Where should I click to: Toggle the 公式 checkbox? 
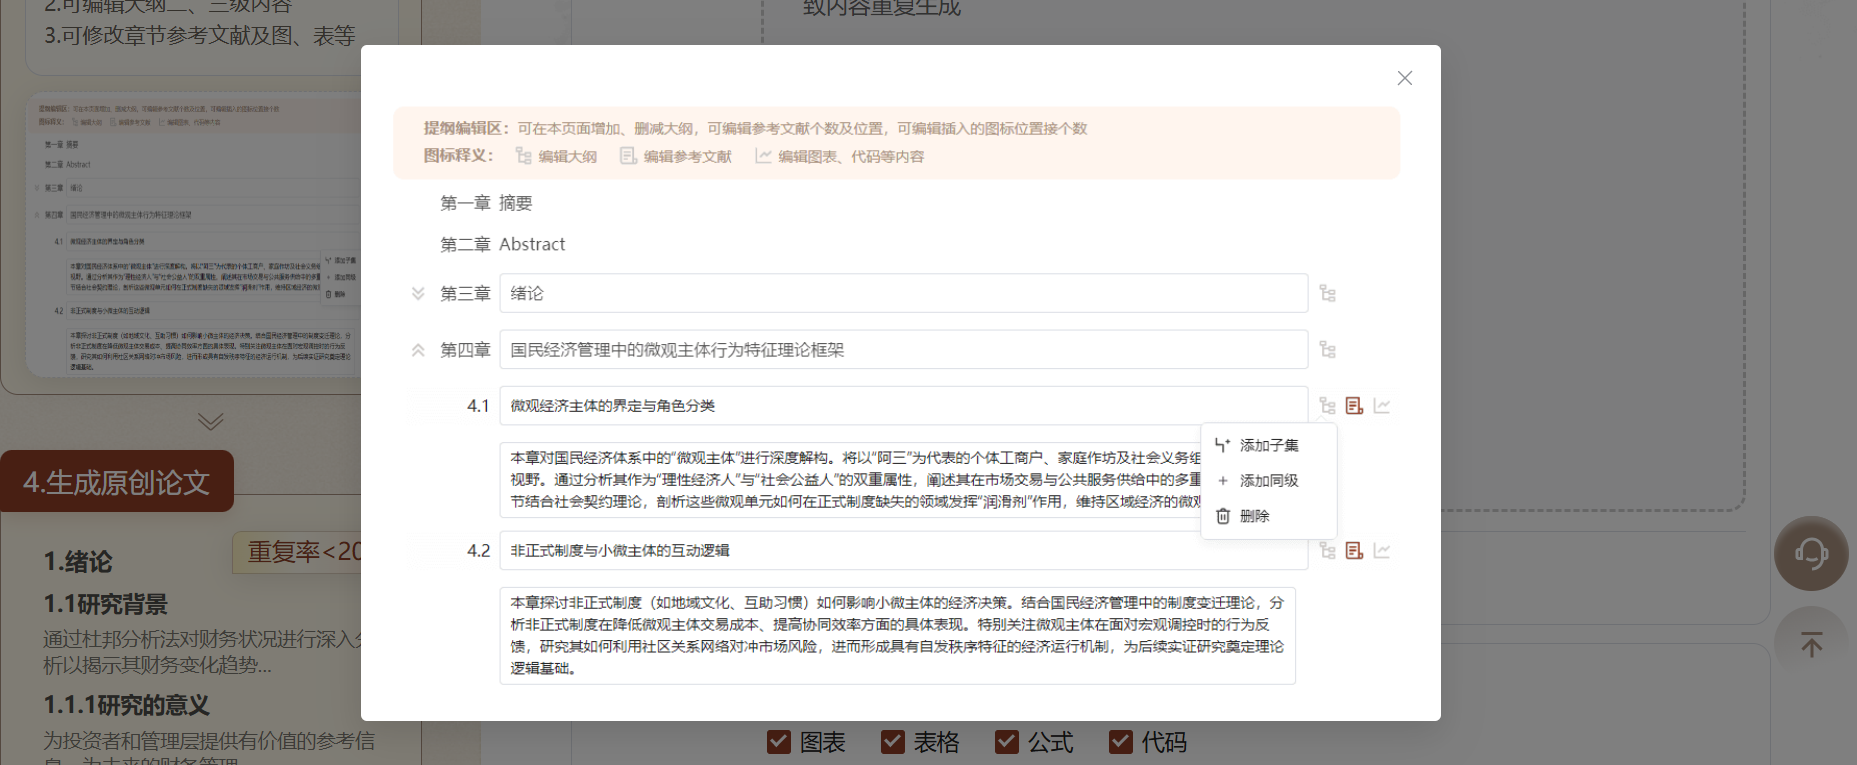point(1006,741)
